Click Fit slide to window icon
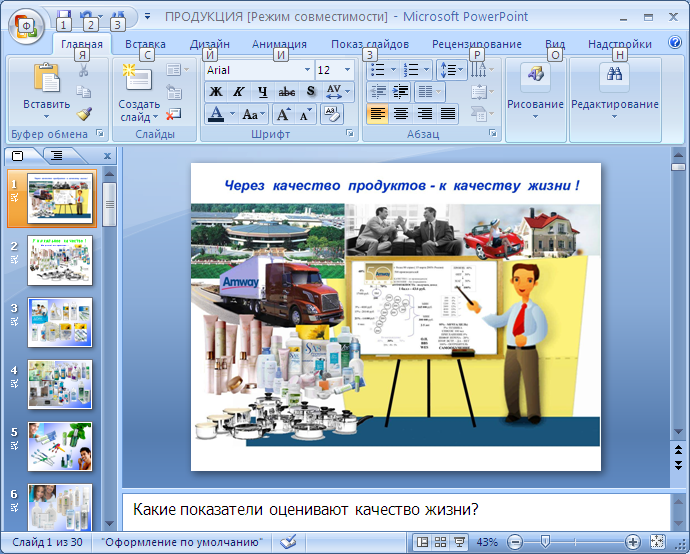The width and height of the screenshot is (690, 554). (x=657, y=542)
